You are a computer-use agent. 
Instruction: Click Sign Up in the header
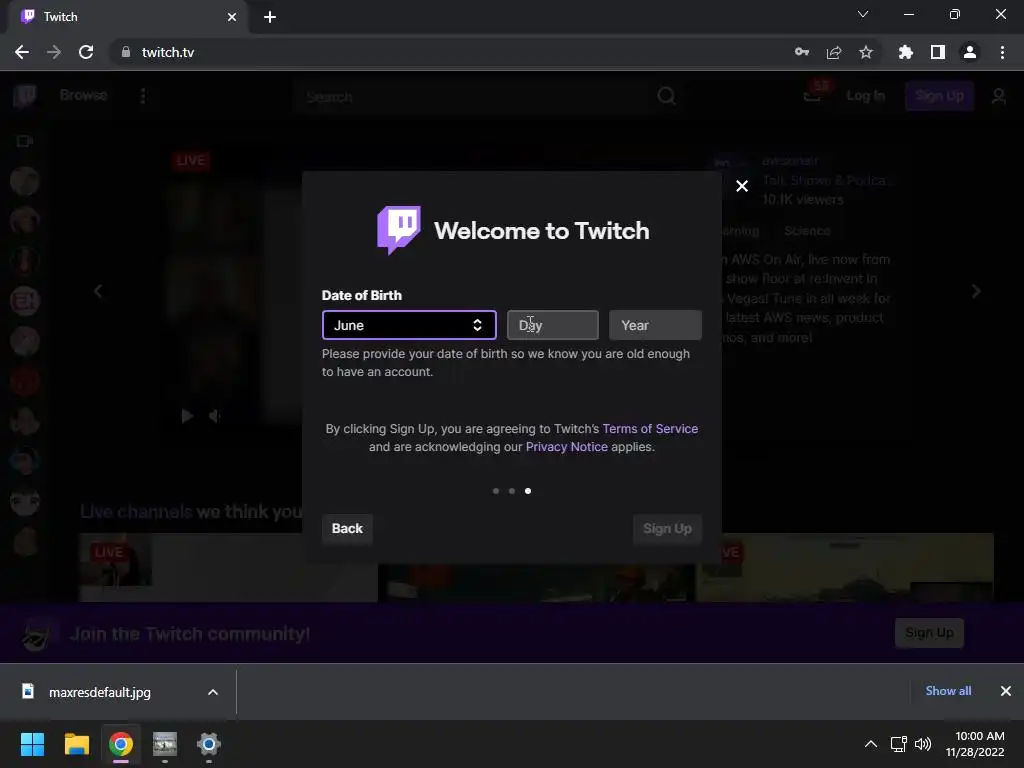(939, 96)
